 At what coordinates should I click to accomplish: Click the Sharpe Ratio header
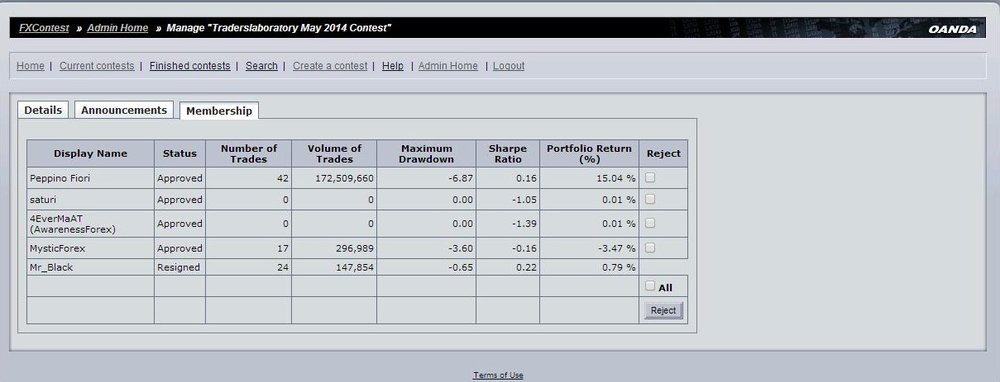coord(508,154)
